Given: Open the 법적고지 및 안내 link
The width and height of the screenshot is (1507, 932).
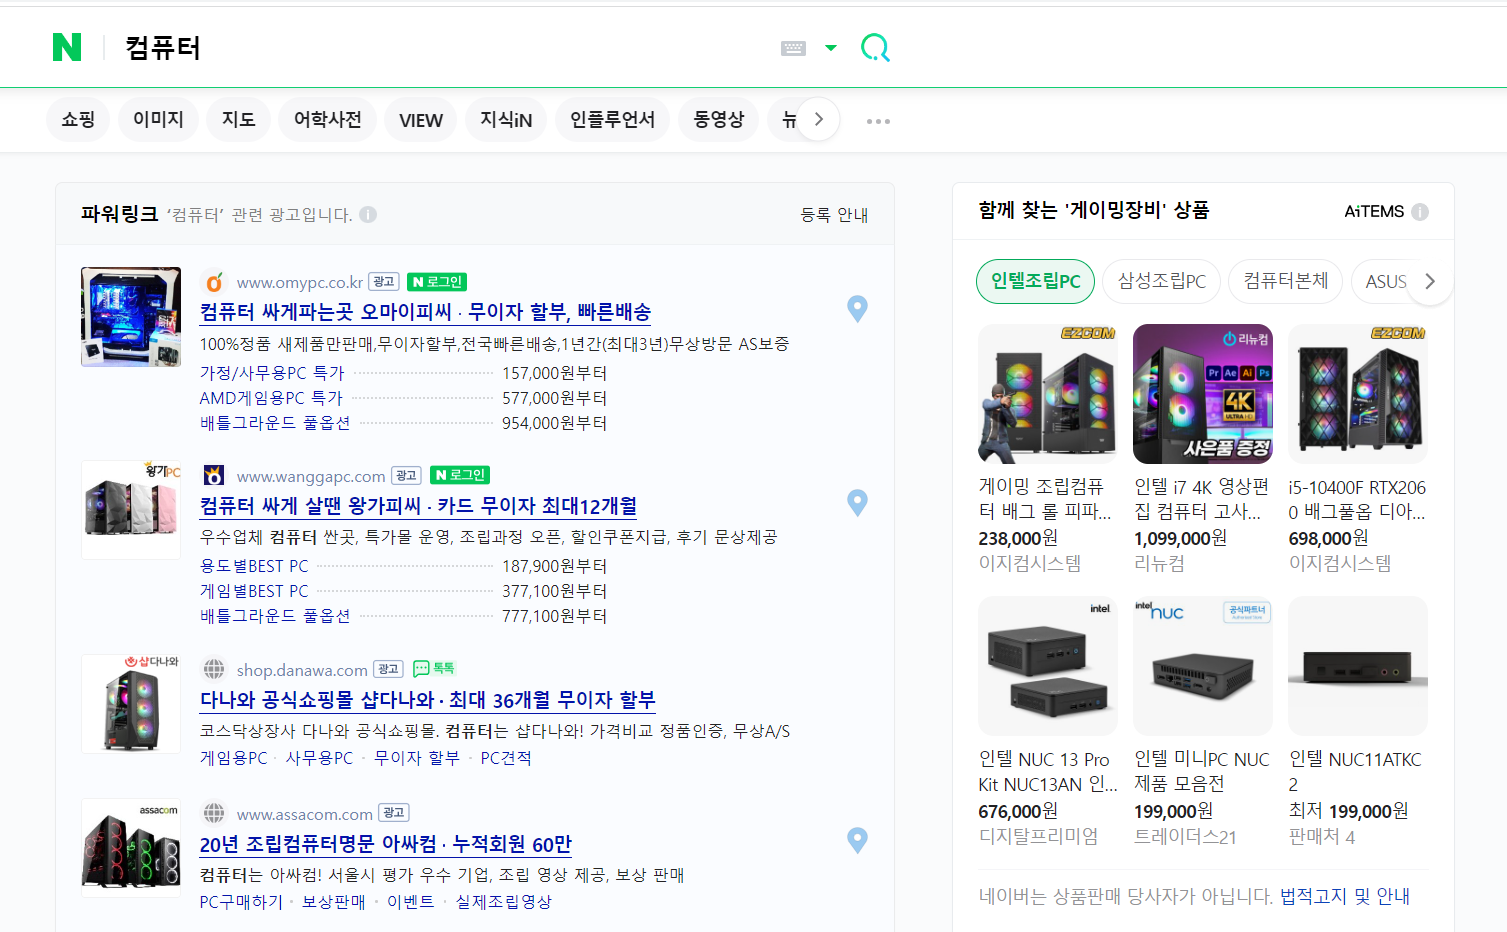Looking at the screenshot, I should coord(1345,896).
